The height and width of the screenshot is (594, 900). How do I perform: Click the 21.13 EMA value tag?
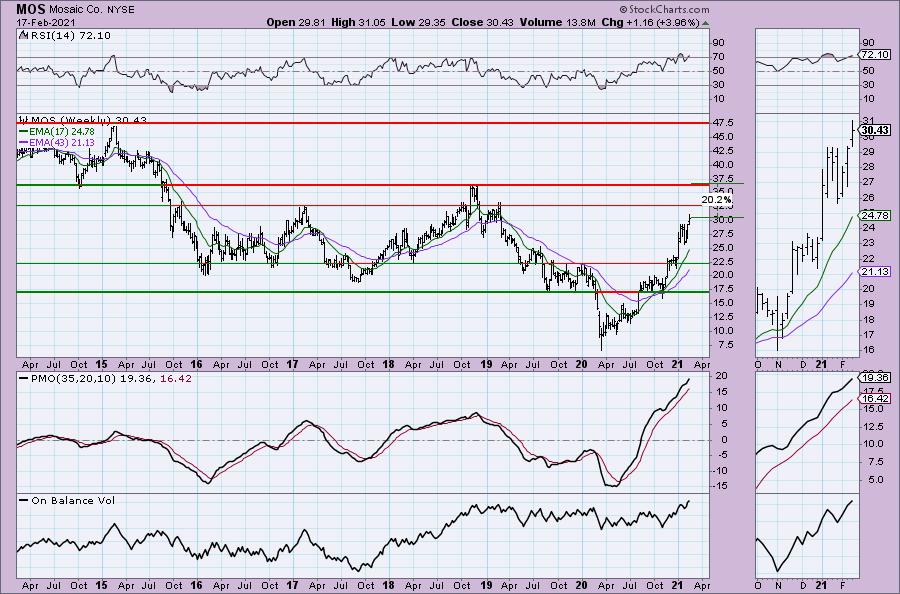tap(875, 271)
